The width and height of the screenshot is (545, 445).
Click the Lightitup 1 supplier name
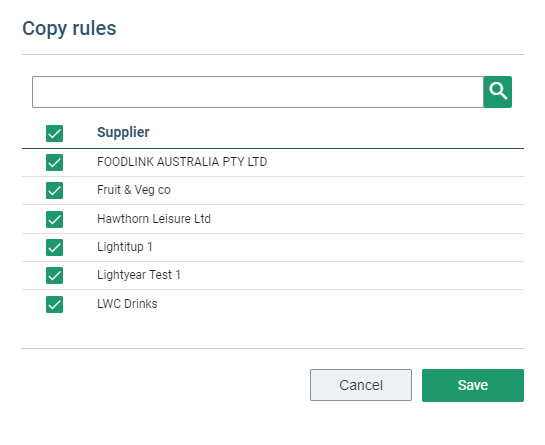point(125,247)
